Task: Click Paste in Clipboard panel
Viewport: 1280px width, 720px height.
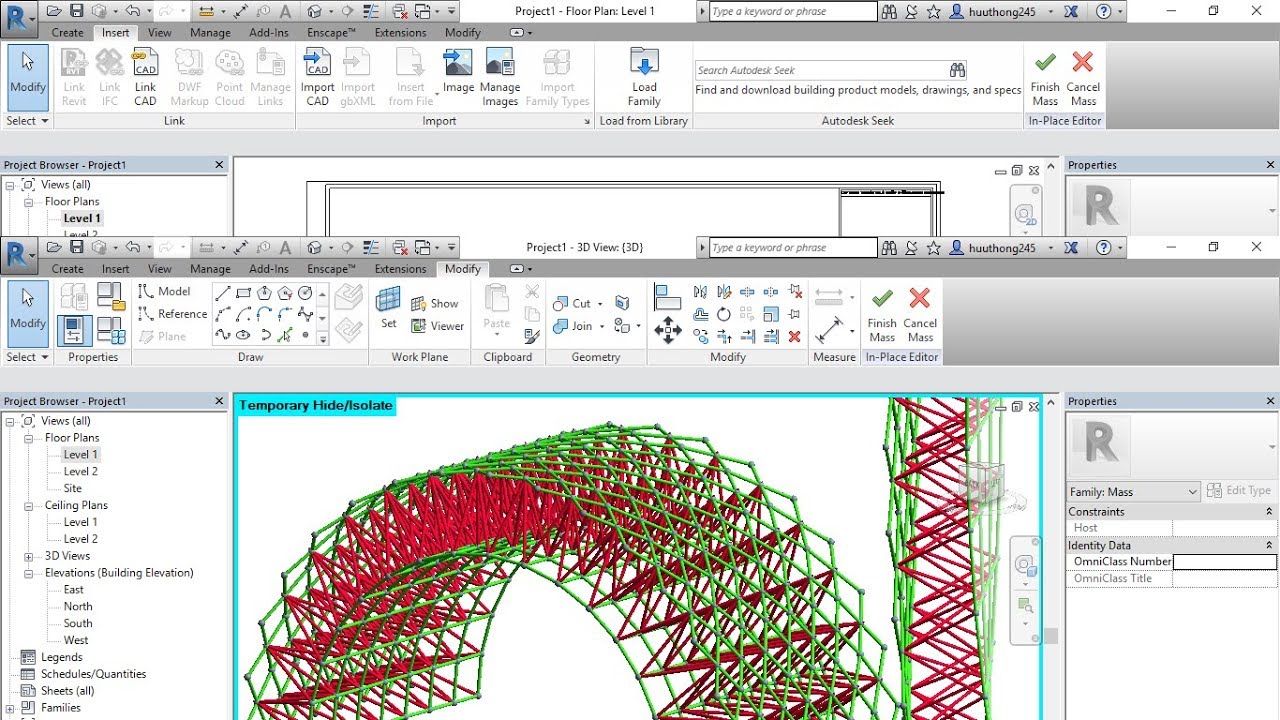Action: [497, 314]
